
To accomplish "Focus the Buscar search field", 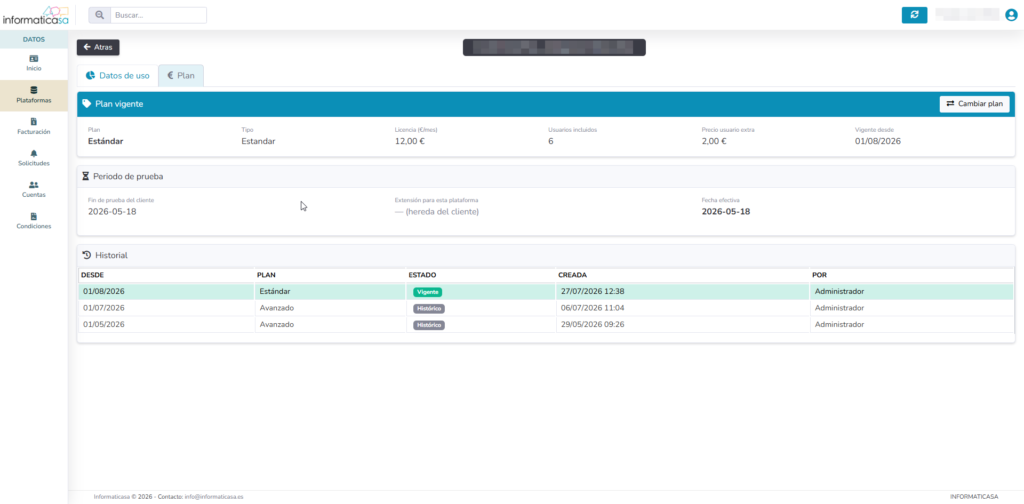I will (x=158, y=15).
